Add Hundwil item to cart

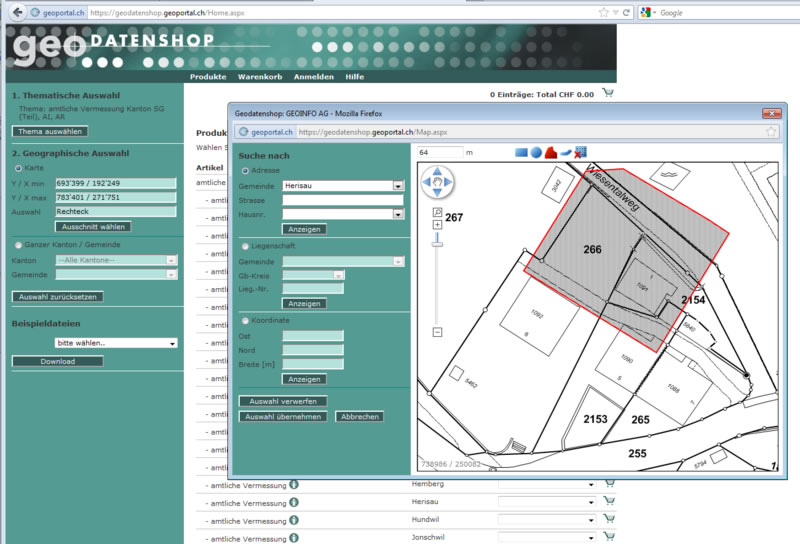[609, 519]
